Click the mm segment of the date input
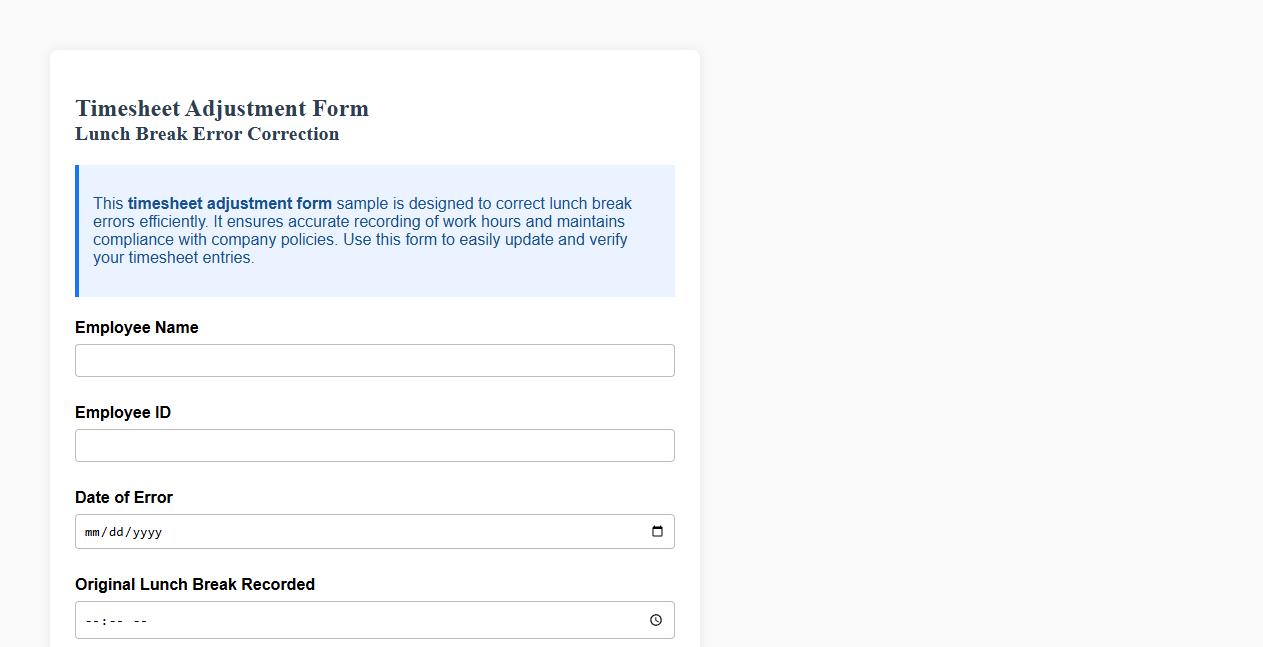 pyautogui.click(x=91, y=532)
